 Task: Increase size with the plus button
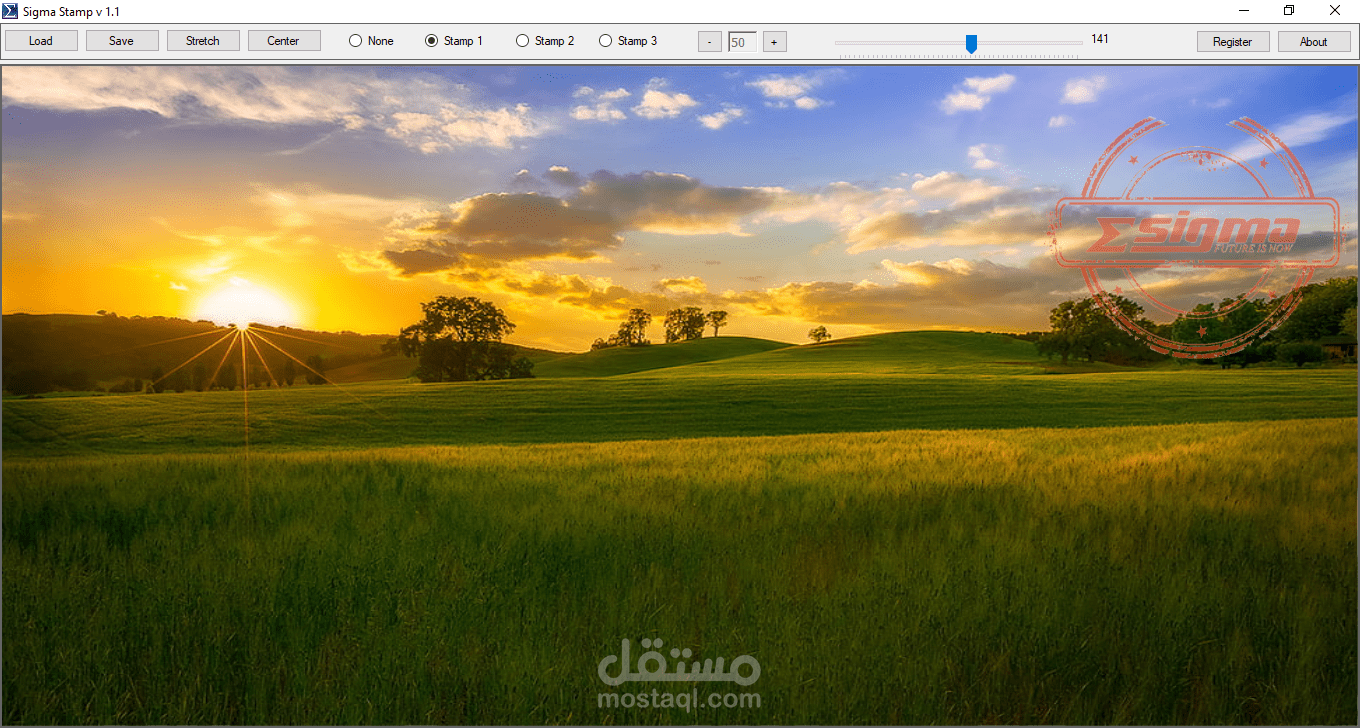pos(774,42)
